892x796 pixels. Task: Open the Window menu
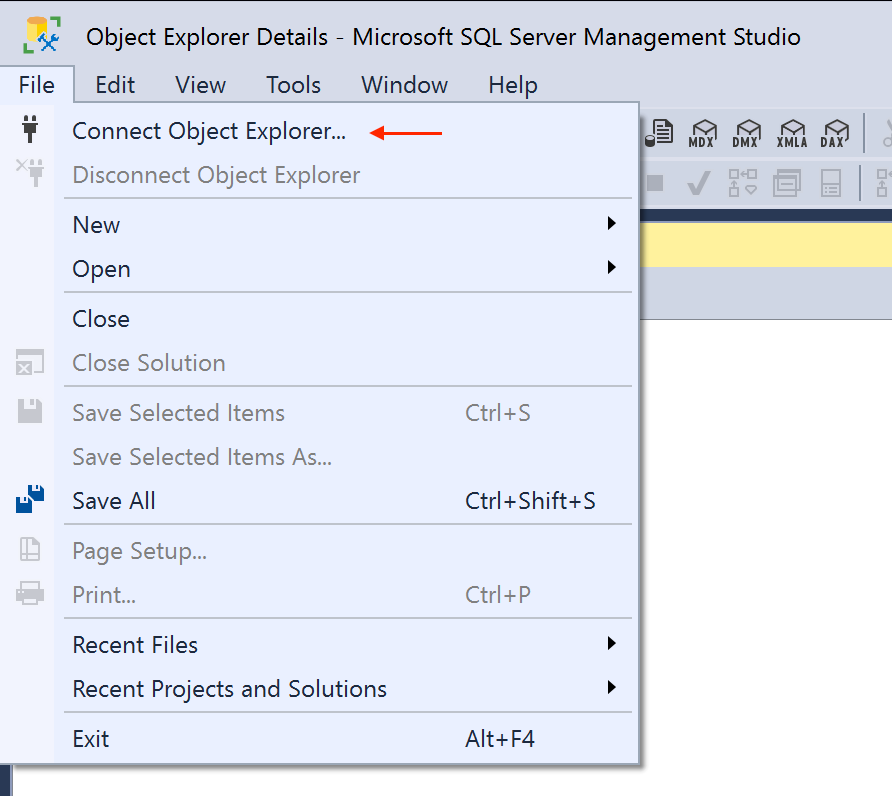404,85
